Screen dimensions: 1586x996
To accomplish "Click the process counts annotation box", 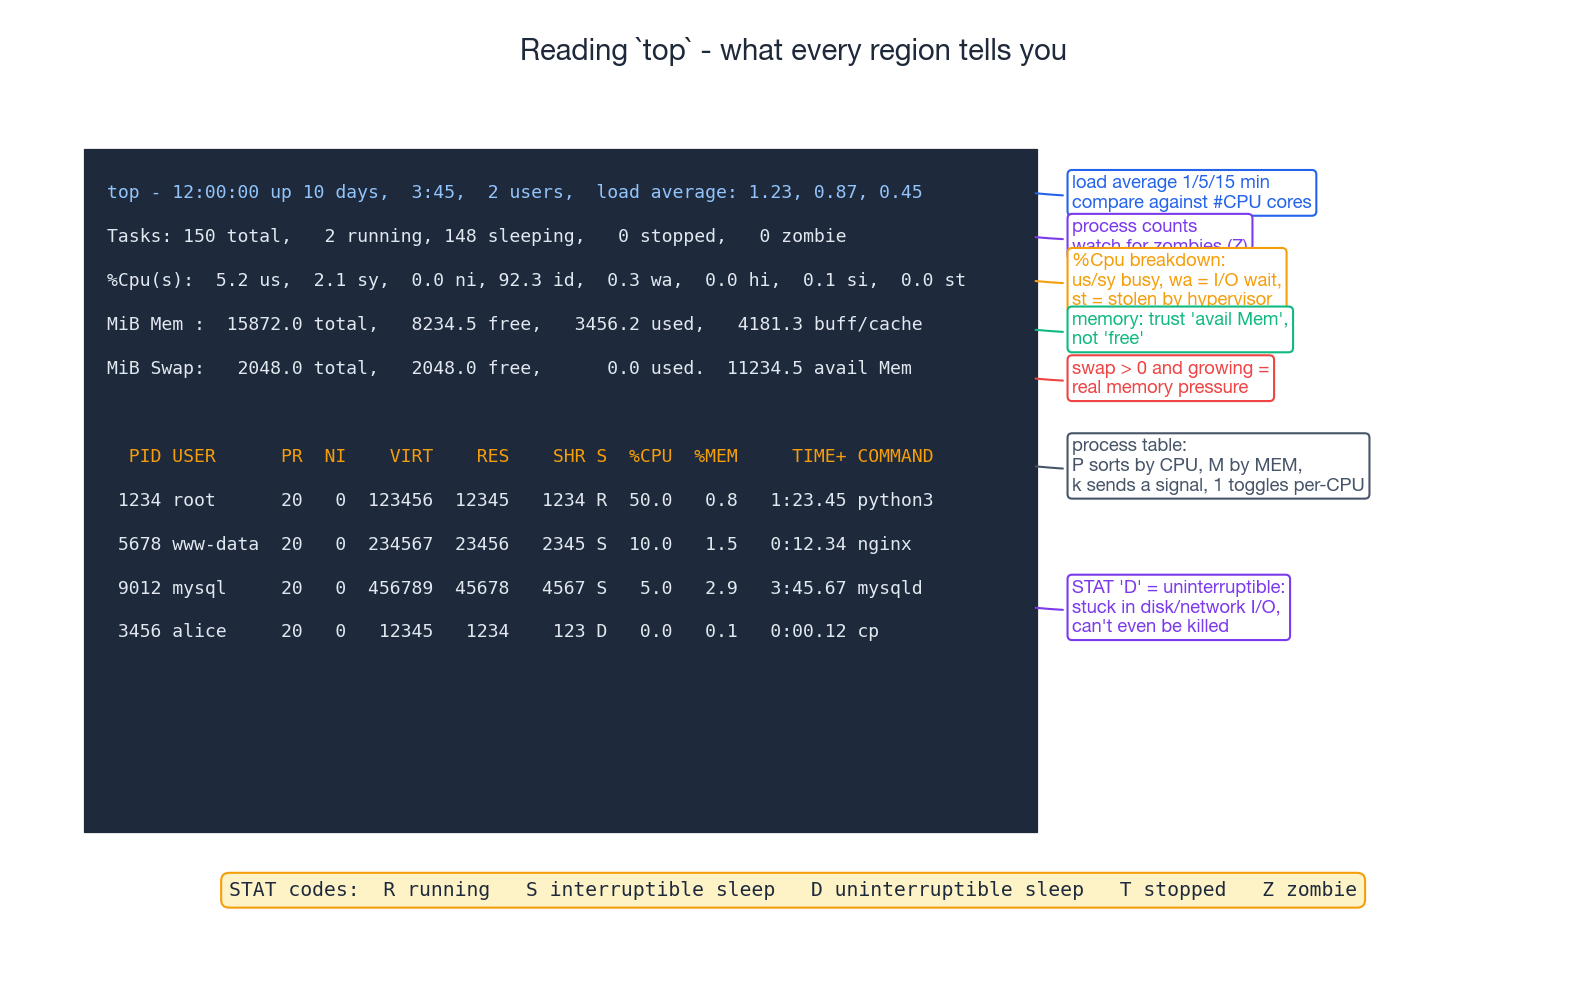I will pos(1158,229).
